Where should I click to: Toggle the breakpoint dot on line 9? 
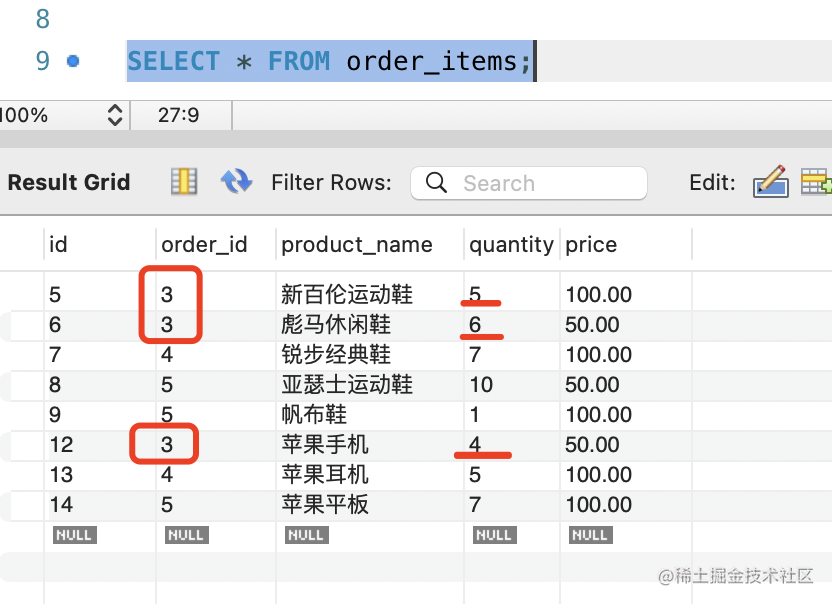pos(73,61)
